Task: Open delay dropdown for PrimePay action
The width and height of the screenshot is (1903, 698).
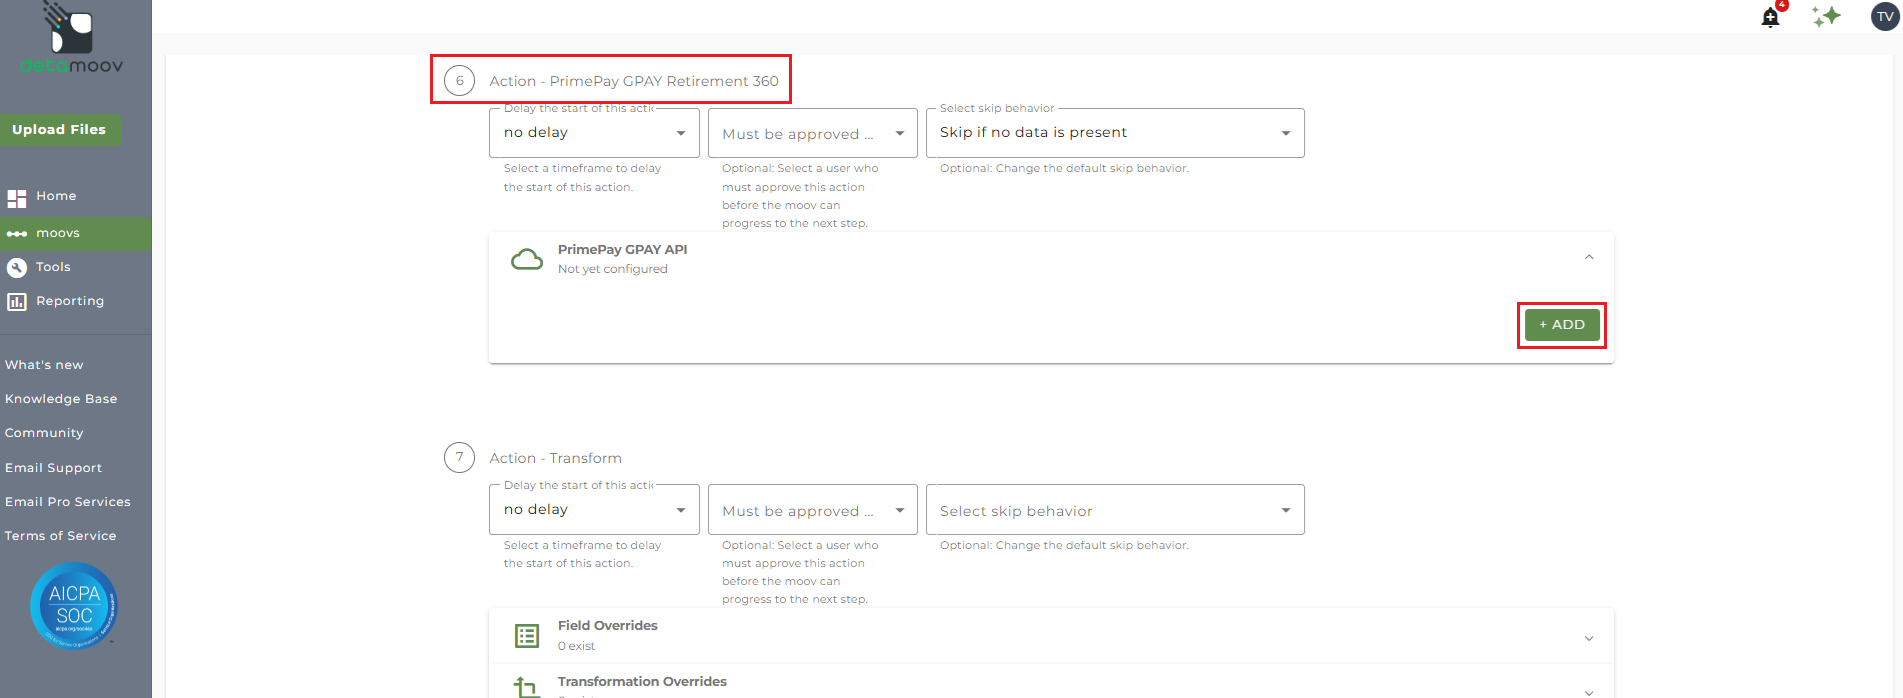Action: (x=594, y=133)
